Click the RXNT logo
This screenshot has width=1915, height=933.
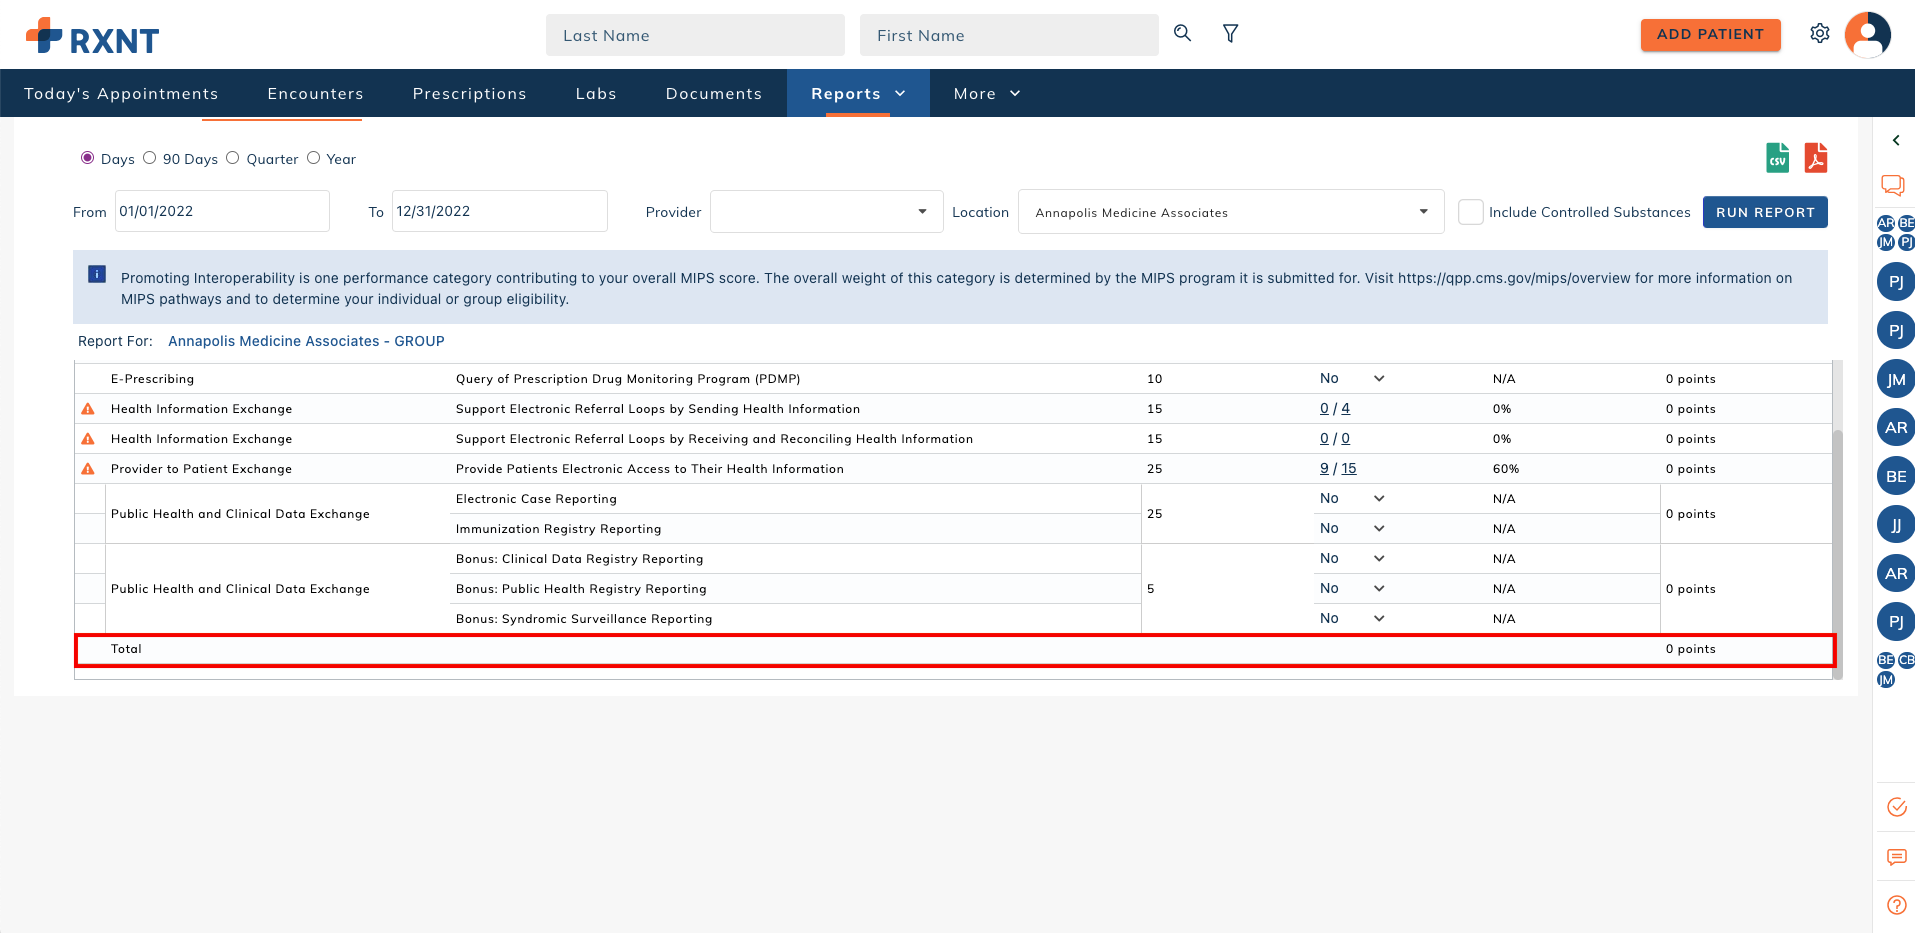(x=92, y=37)
